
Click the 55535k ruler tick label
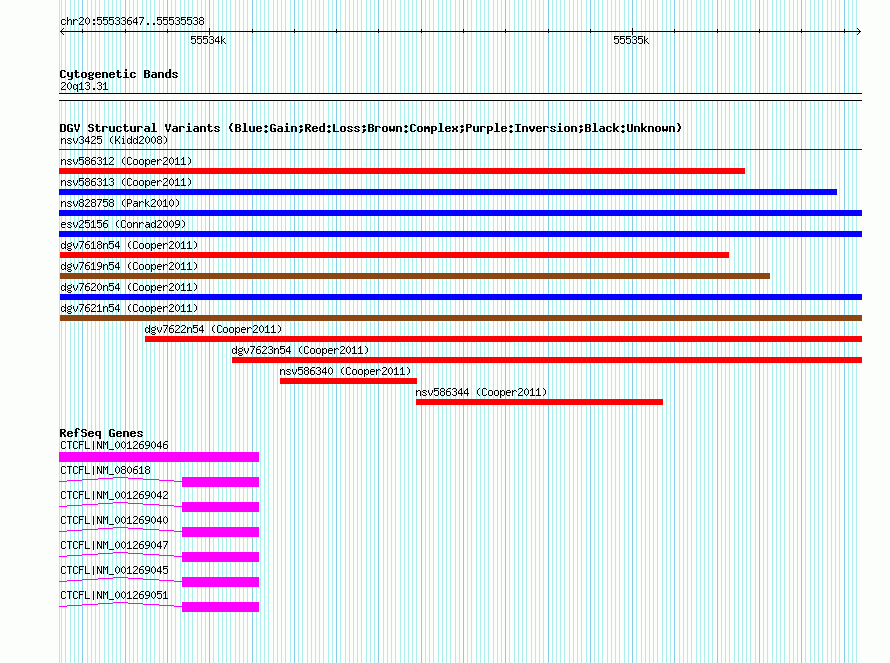point(631,40)
